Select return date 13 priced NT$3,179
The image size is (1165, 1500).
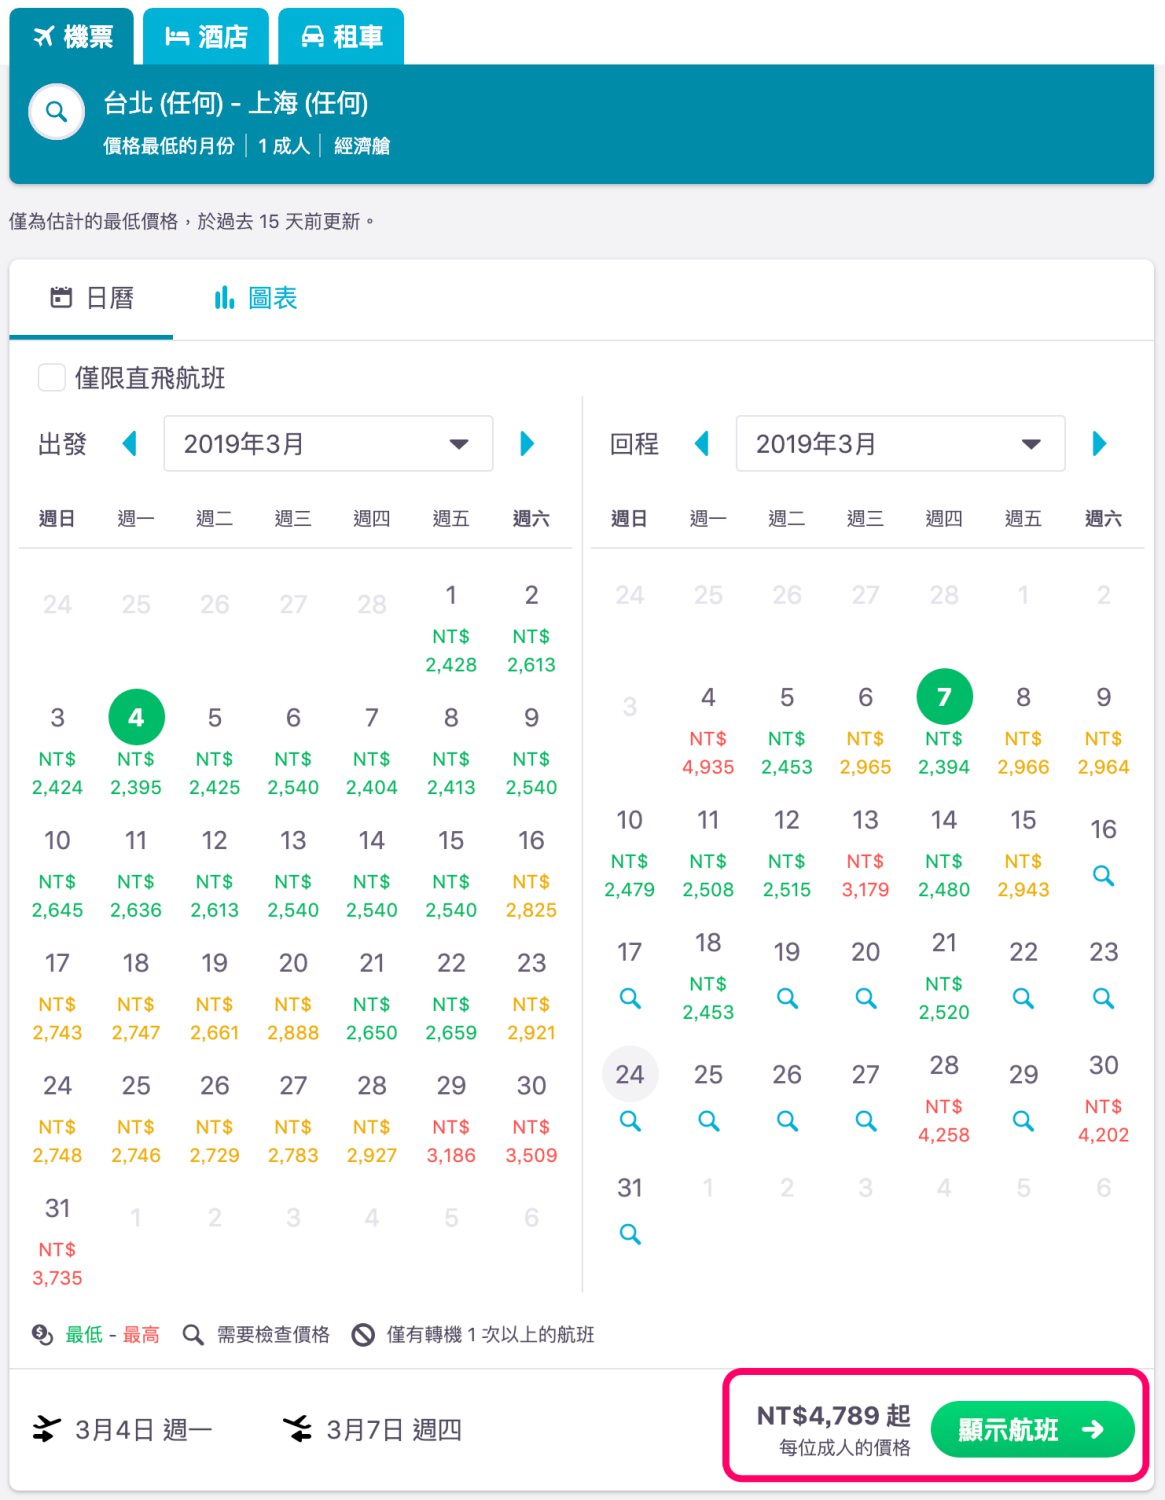[866, 854]
